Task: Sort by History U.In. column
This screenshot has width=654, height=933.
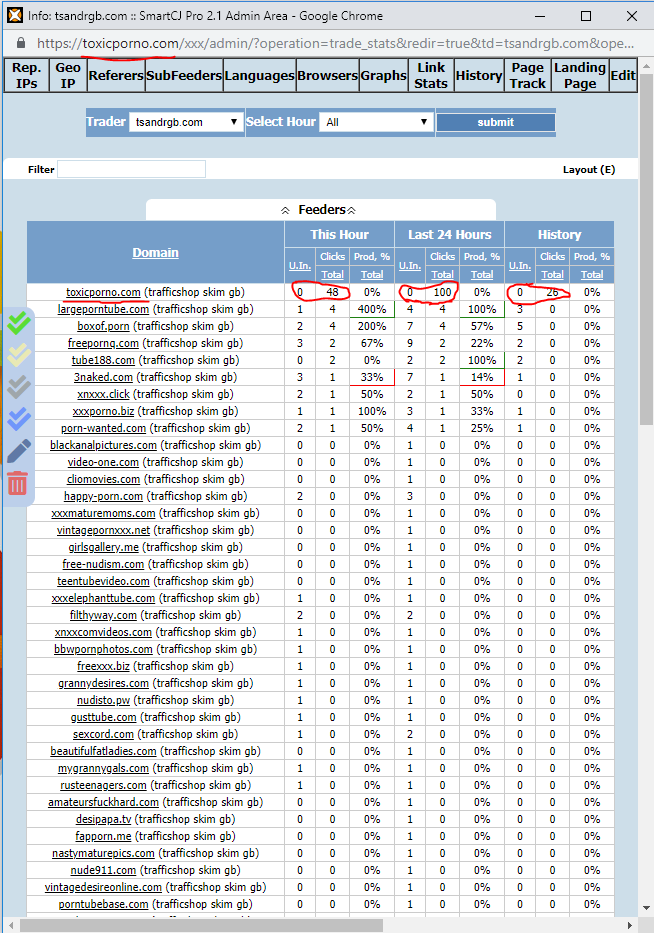Action: (x=520, y=265)
